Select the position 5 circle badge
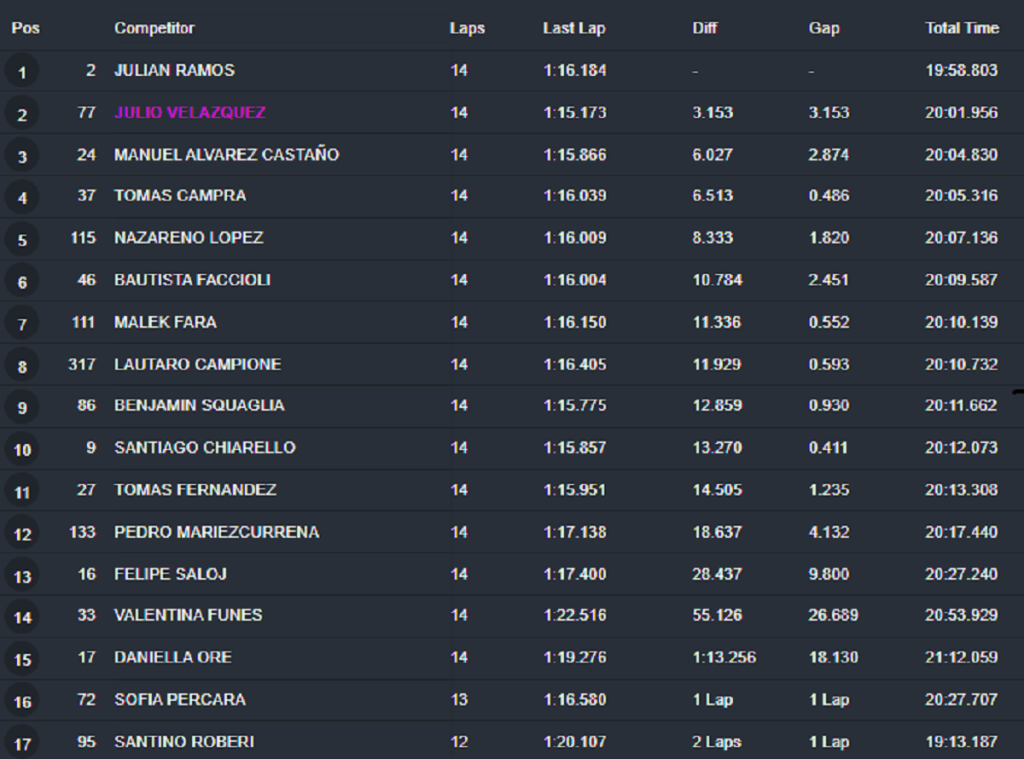Viewport: 1024px width, 759px height. (x=22, y=239)
